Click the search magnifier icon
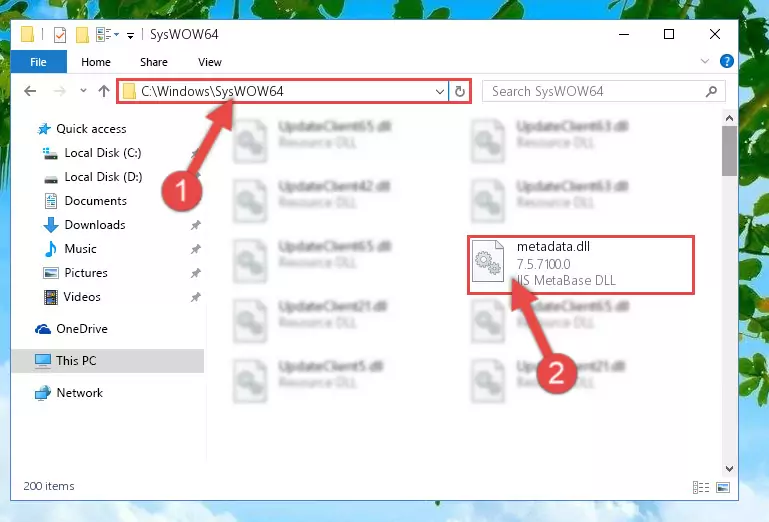The image size is (769, 522). 711,92
